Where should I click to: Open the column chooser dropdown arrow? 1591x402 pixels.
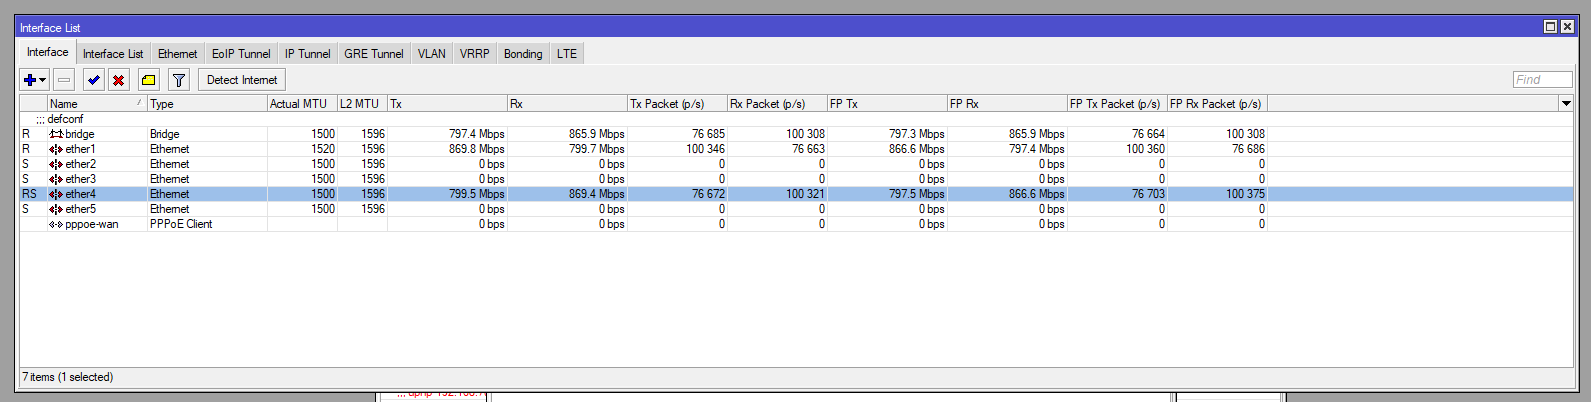(x=1566, y=103)
